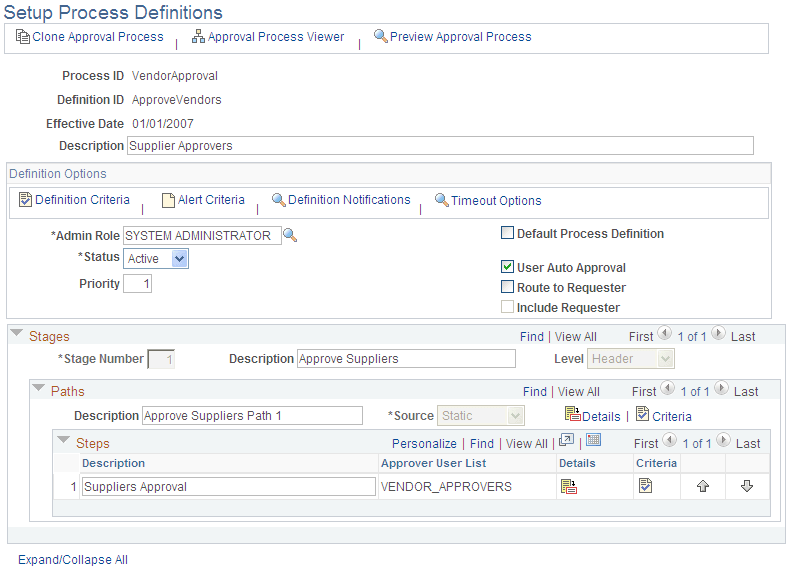Screen dimensions: 790x570
Task: Open Definition Criteria link
Action: 82,200
